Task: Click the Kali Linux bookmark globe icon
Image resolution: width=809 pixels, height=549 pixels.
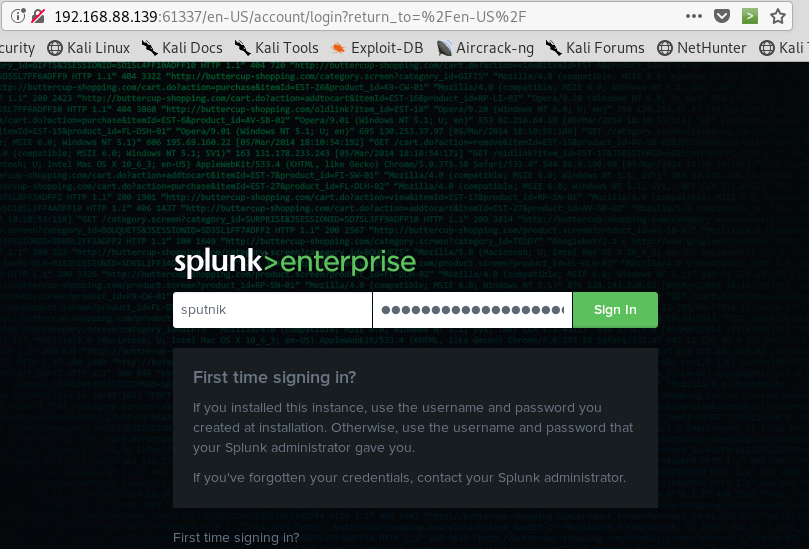Action: pos(55,48)
